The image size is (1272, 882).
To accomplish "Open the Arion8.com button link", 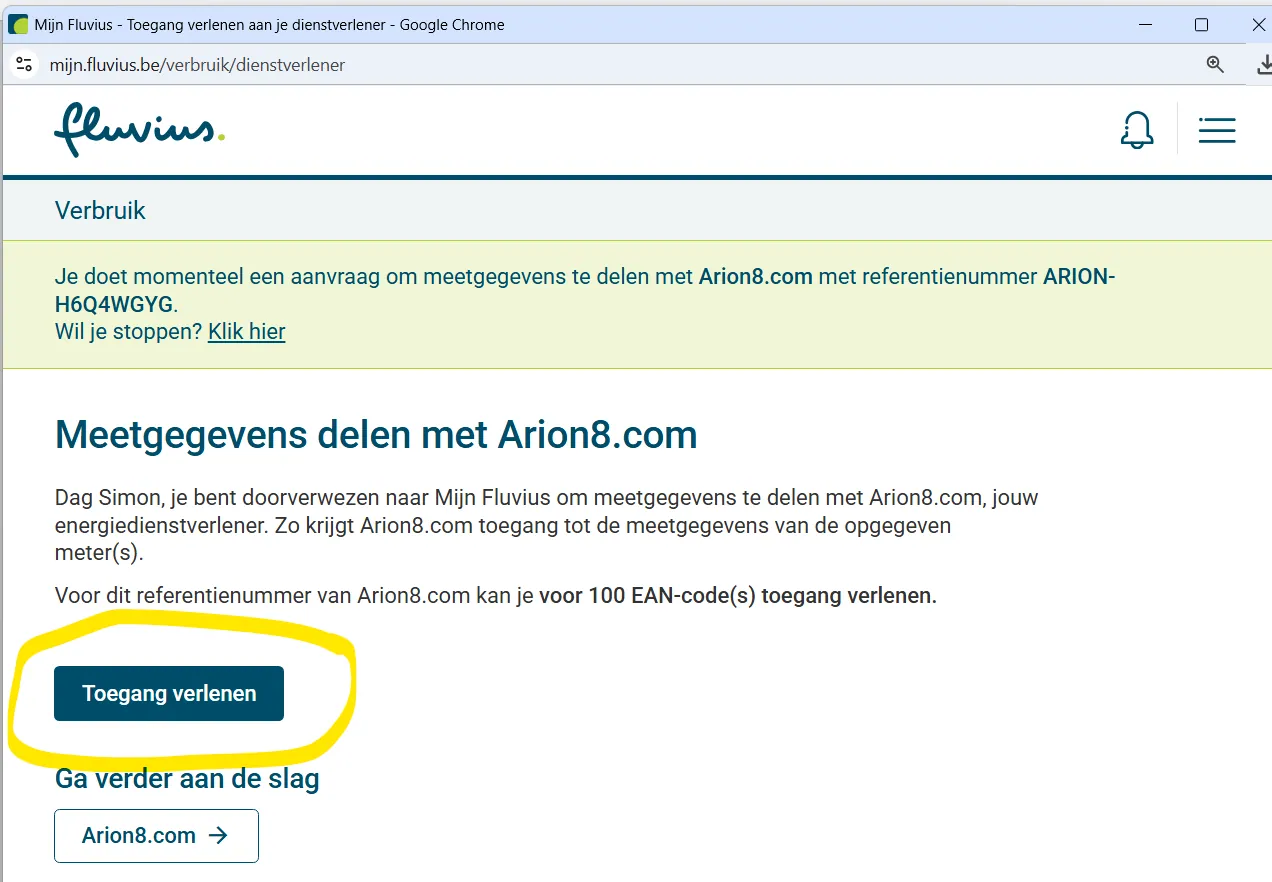I will point(156,836).
